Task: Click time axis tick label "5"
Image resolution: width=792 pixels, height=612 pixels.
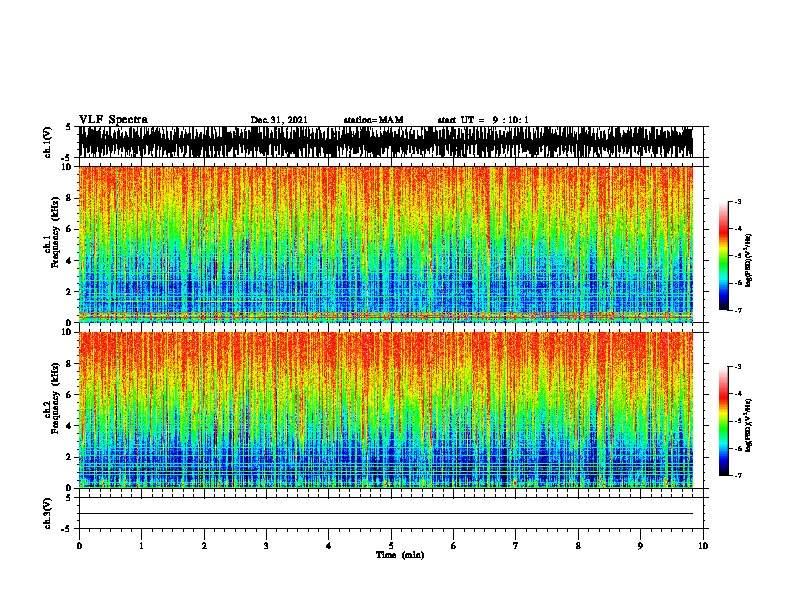Action: (x=391, y=546)
